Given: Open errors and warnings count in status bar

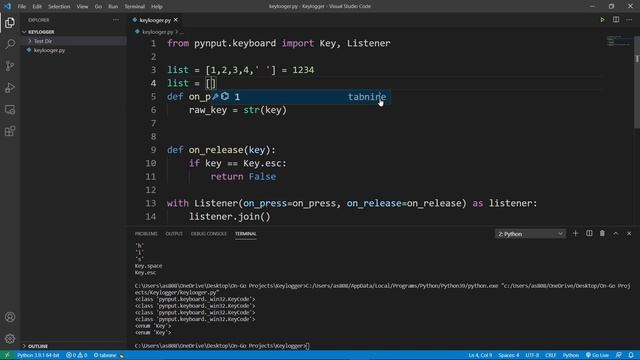Looking at the screenshot, I should pos(76,355).
